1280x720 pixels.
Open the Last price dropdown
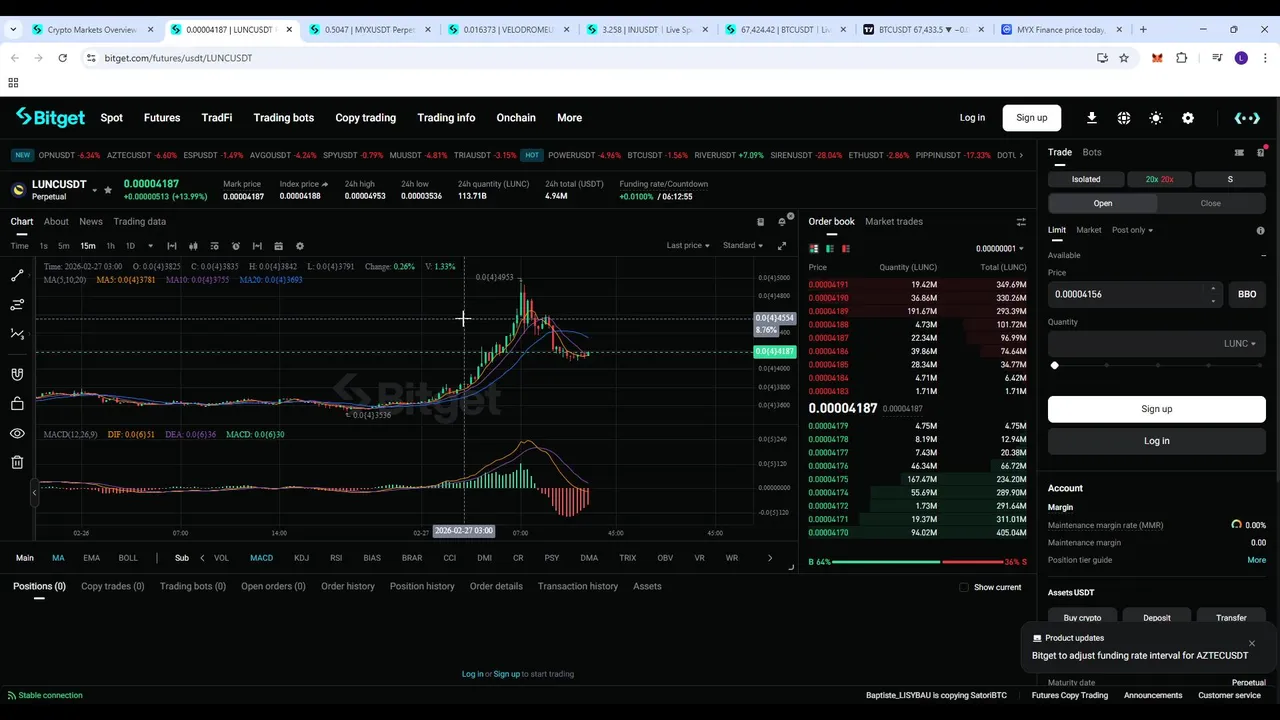[688, 246]
